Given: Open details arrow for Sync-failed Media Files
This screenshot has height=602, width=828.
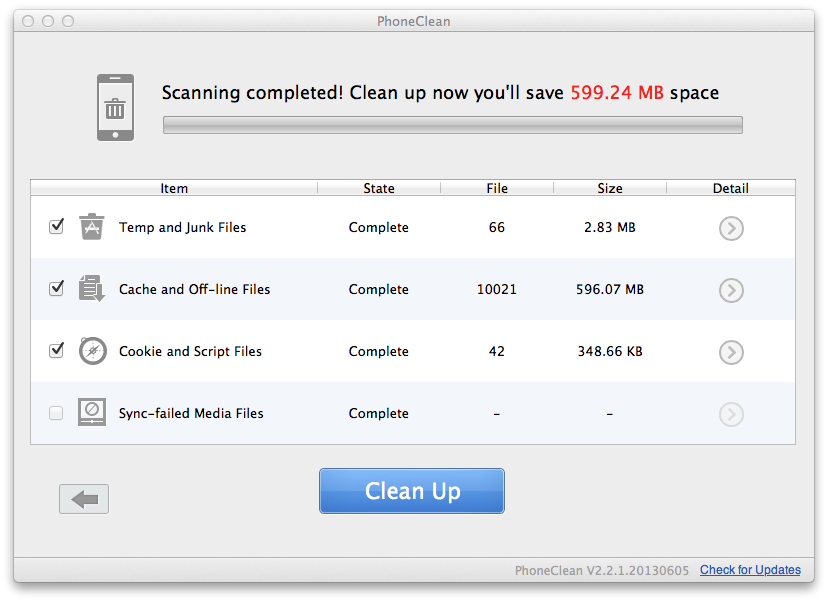Looking at the screenshot, I should click(x=731, y=415).
